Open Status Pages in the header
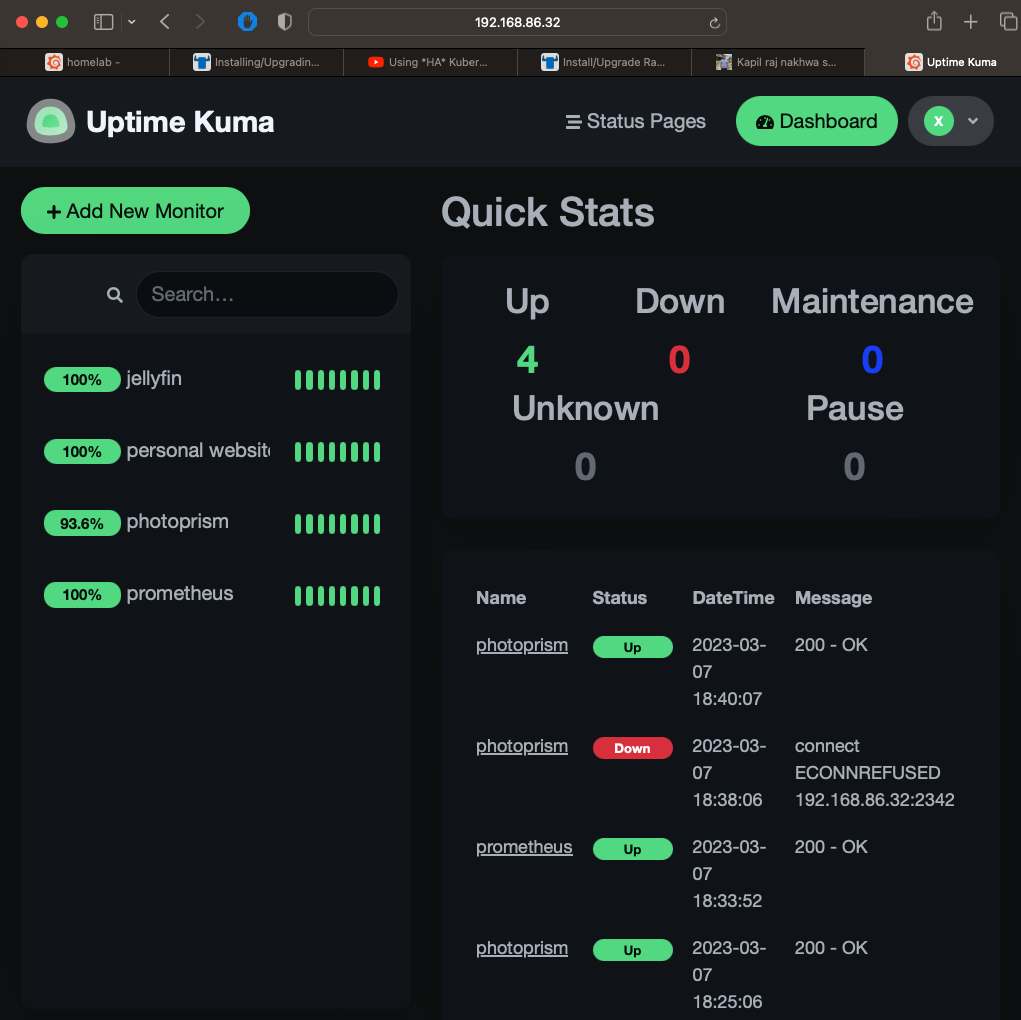 click(x=636, y=121)
